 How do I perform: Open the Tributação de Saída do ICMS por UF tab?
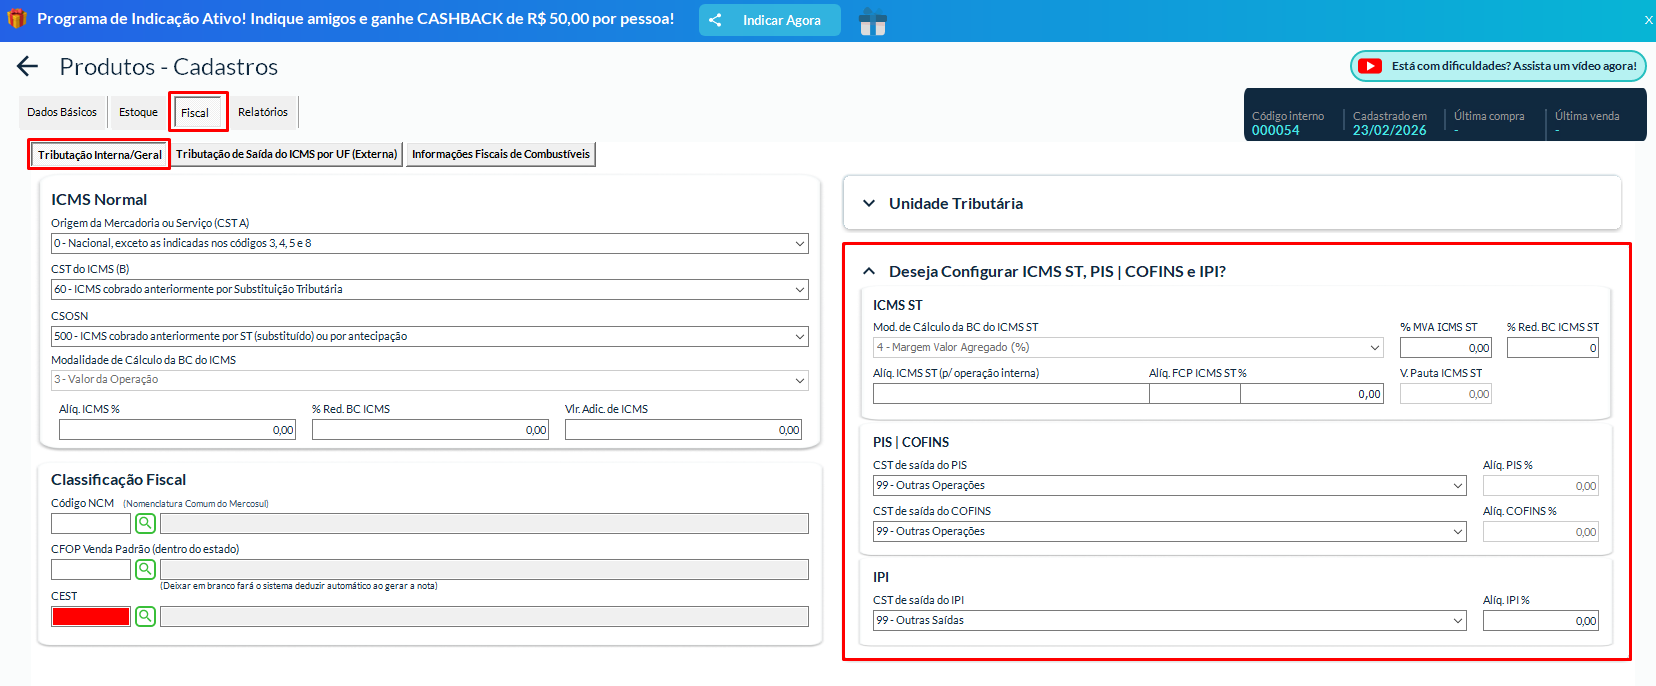tap(287, 155)
